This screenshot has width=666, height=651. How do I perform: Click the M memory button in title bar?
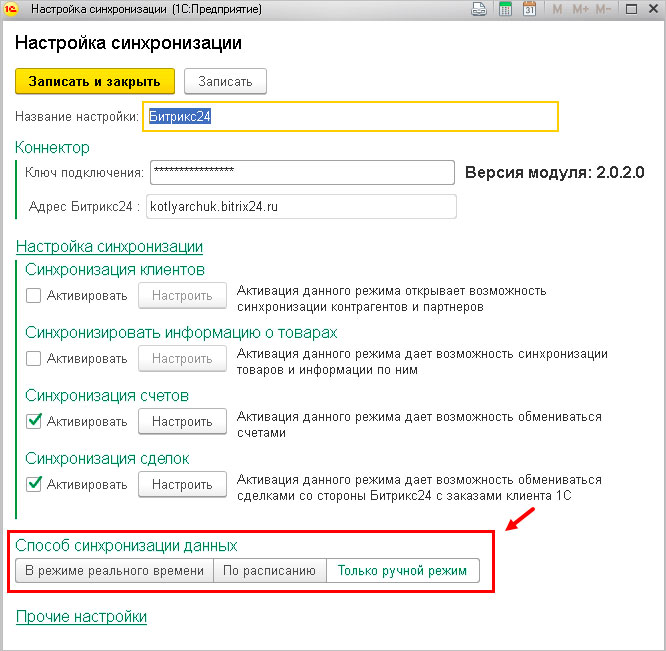pyautogui.click(x=557, y=9)
